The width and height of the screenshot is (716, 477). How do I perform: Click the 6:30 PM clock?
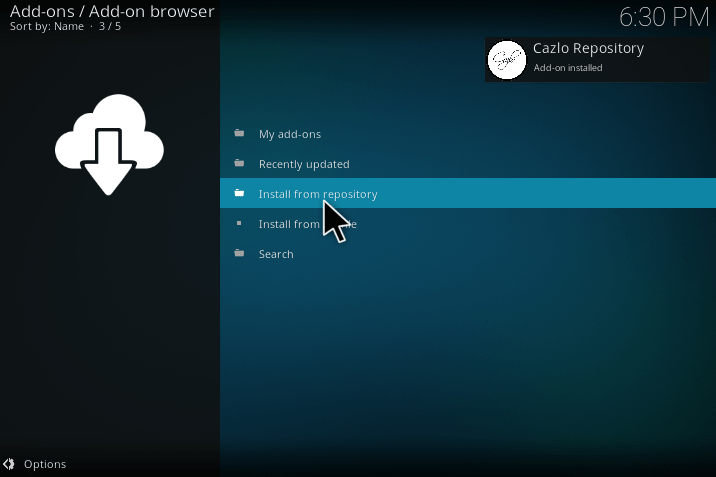(664, 17)
